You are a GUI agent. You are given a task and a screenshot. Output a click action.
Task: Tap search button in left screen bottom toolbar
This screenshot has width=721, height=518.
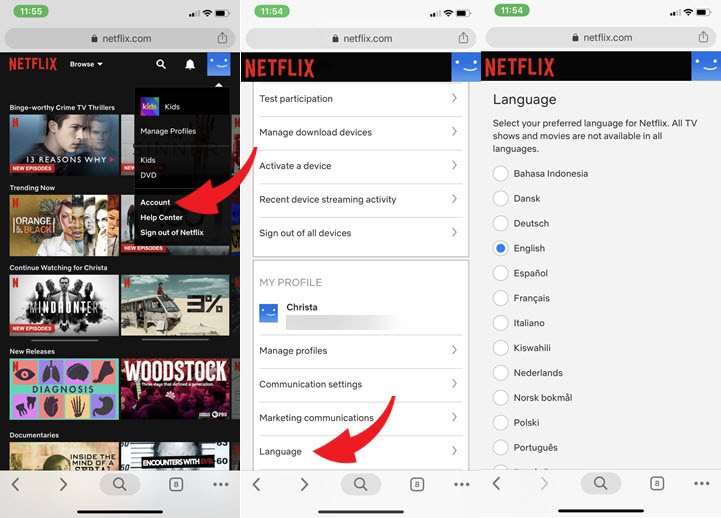[x=120, y=484]
